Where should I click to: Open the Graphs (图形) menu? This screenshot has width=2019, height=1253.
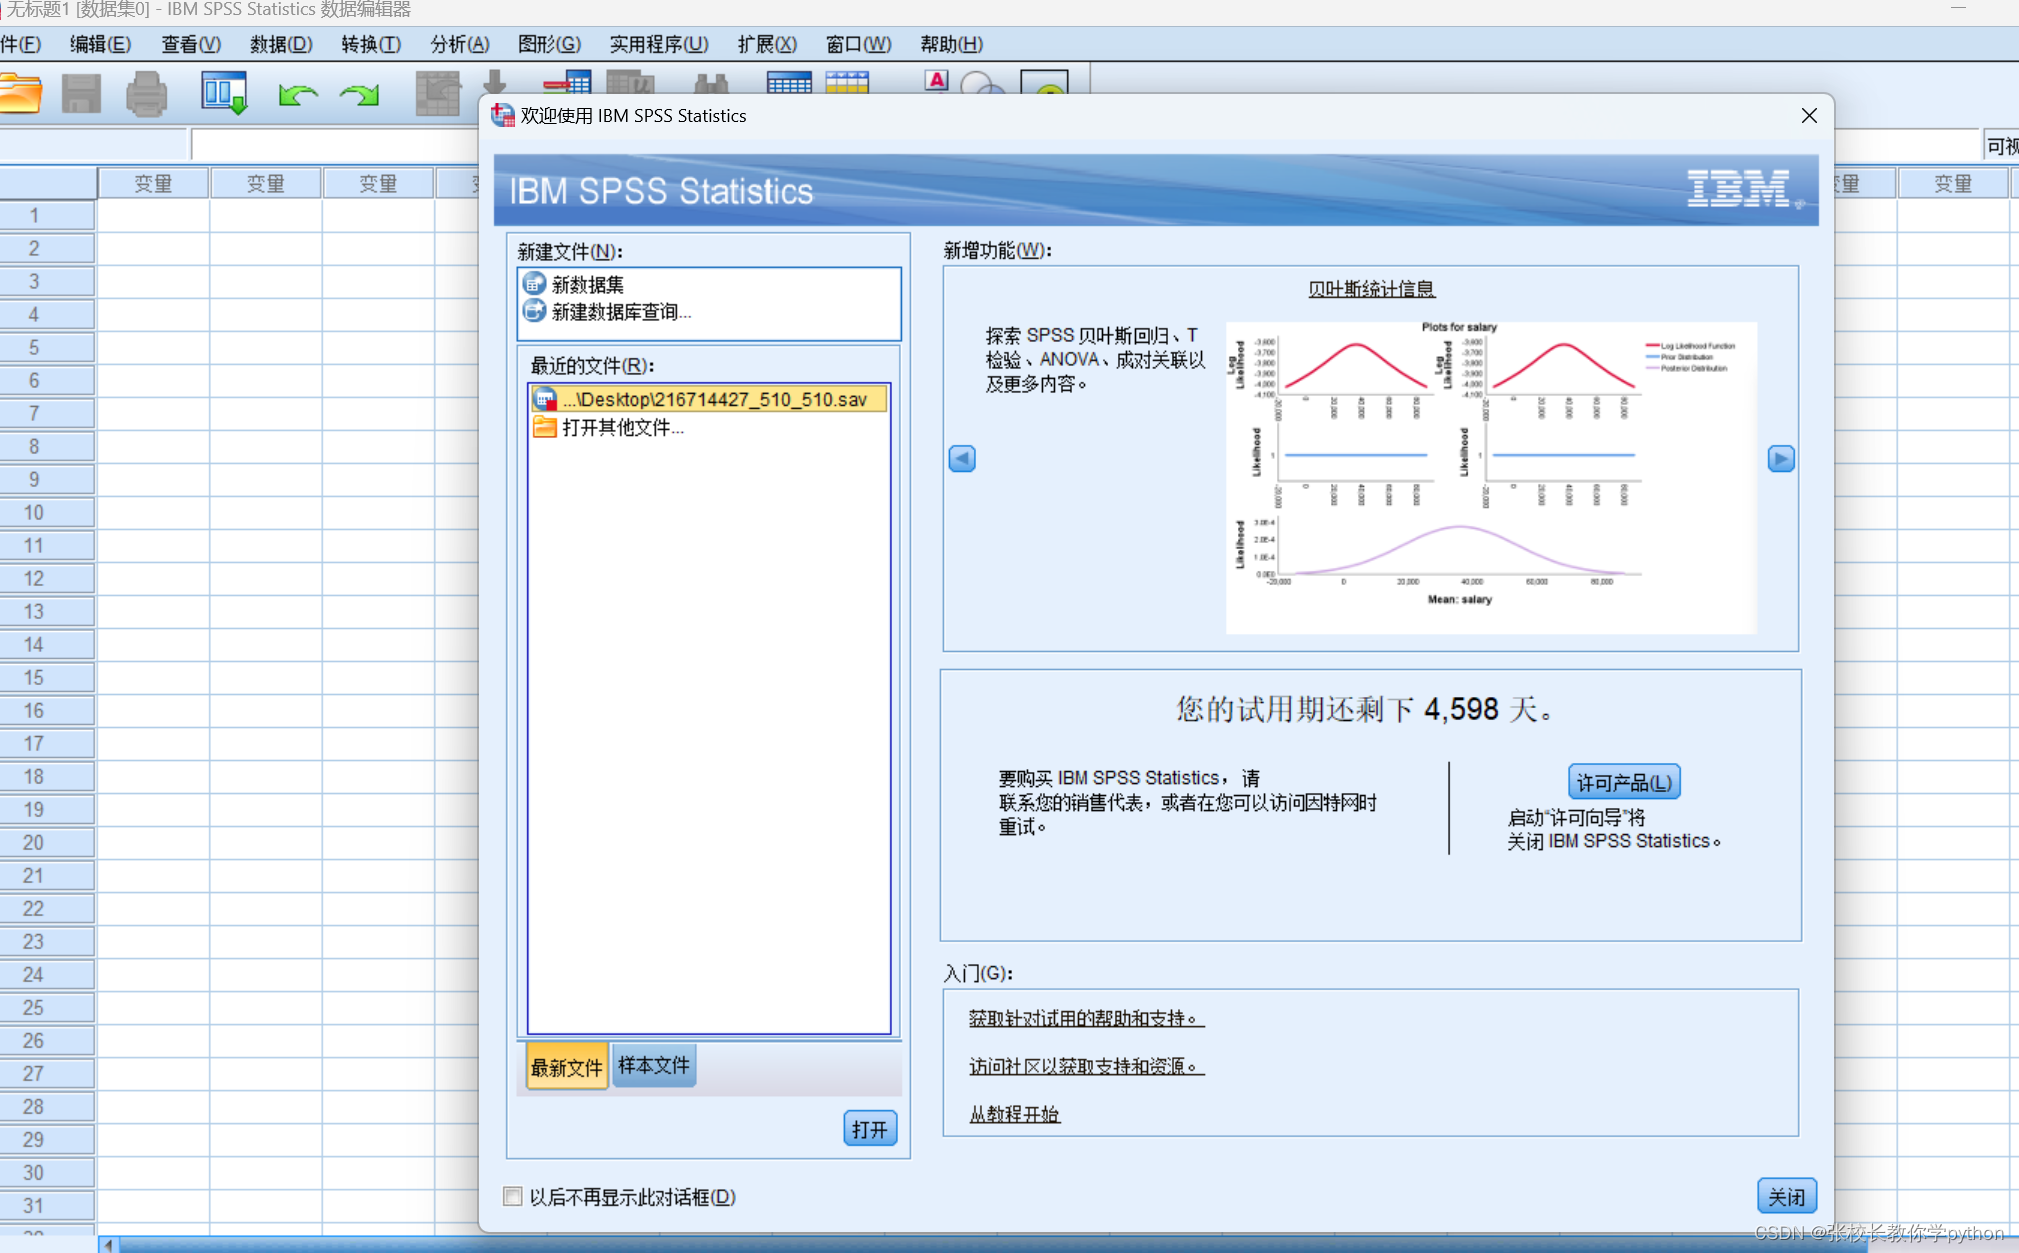tap(549, 44)
